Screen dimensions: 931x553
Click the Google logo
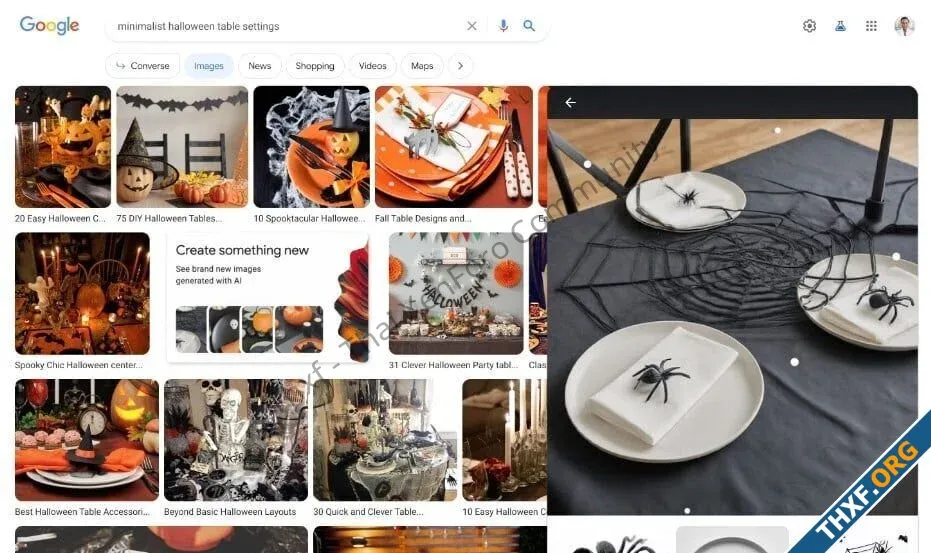49,26
